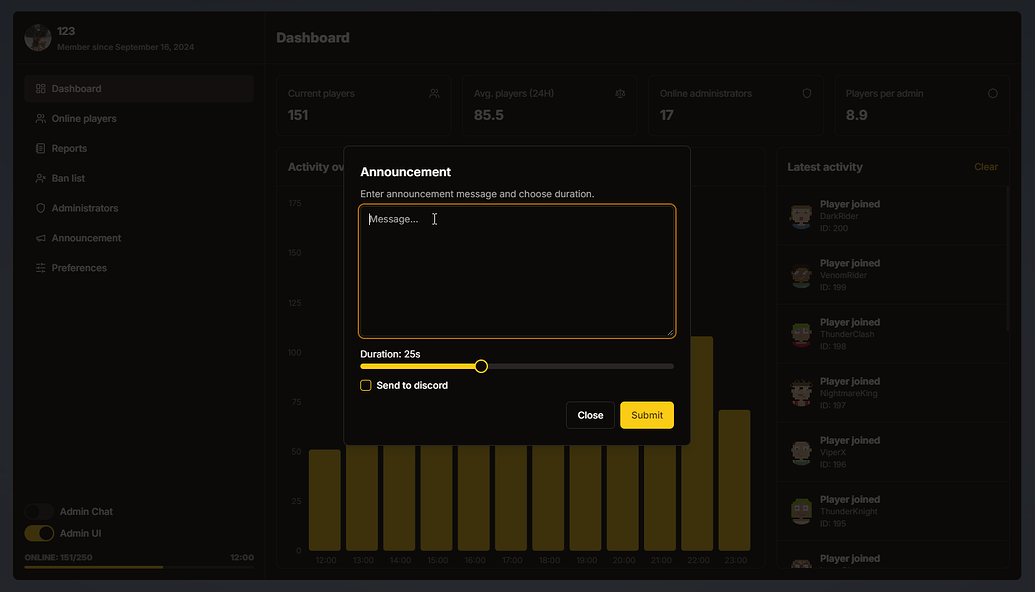Click the players icon on Current players card
Screen dimensions: 1035x592
pyautogui.click(x=434, y=93)
